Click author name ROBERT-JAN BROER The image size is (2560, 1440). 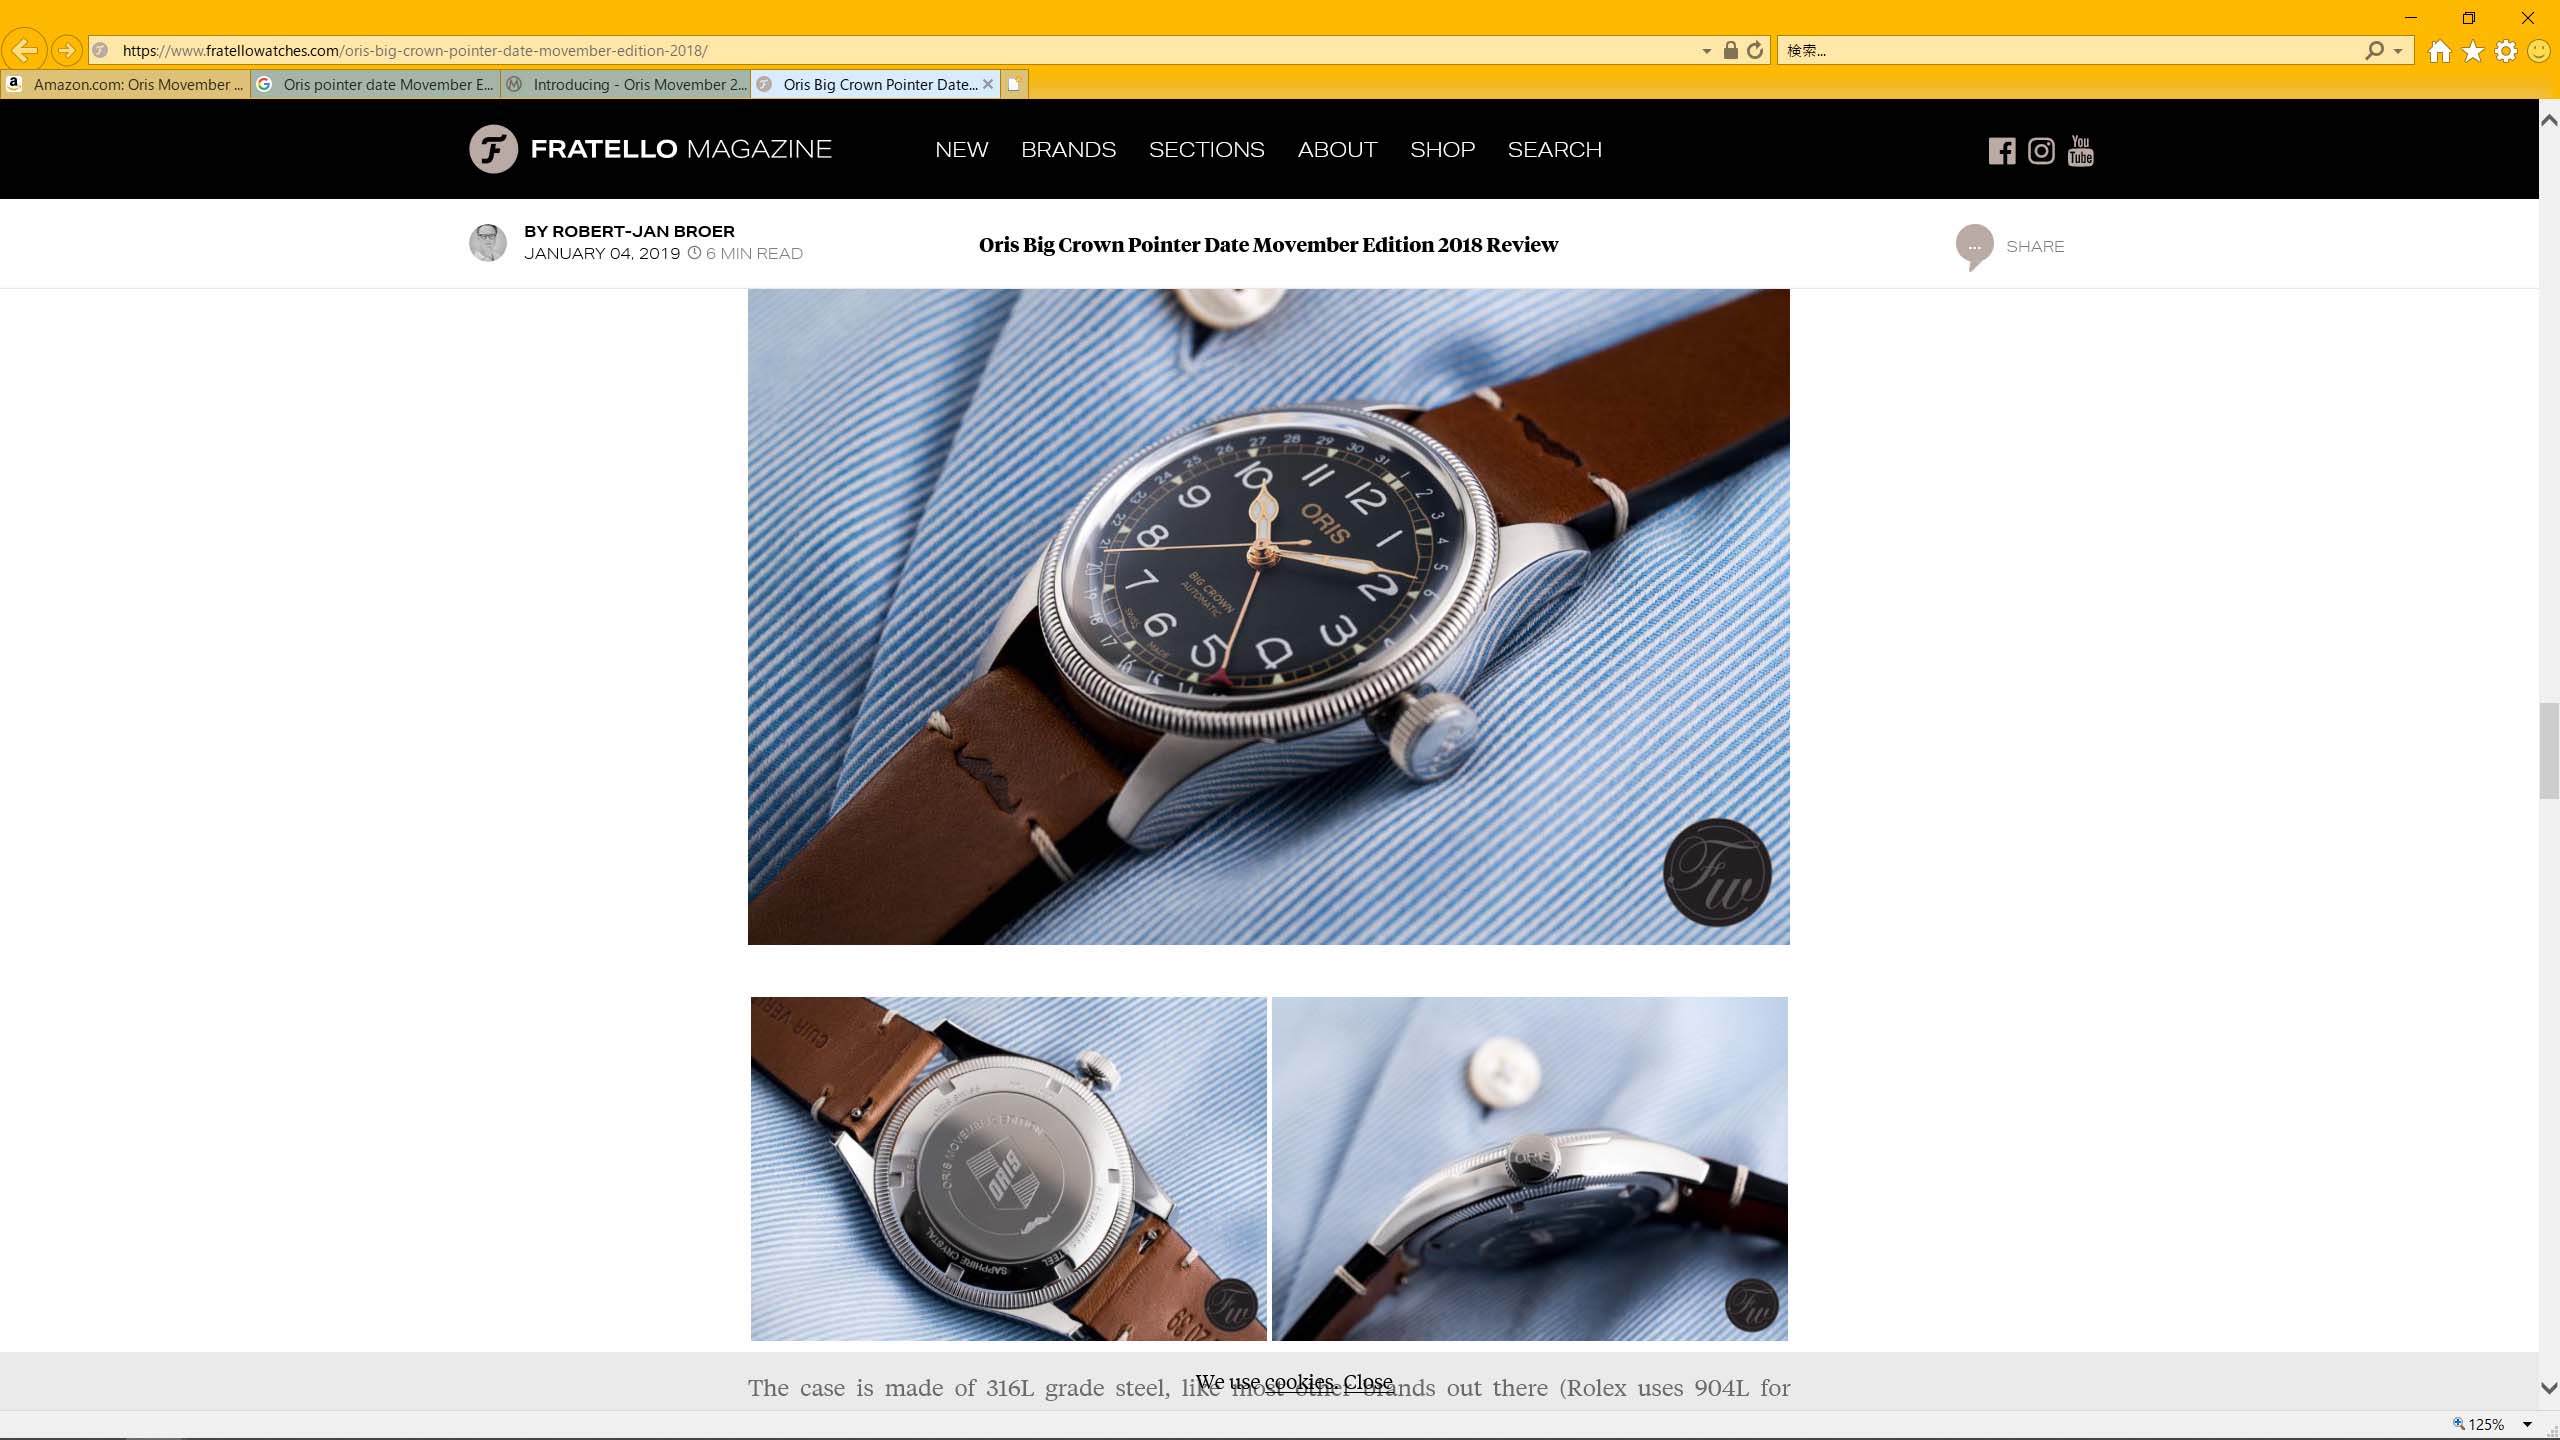[x=643, y=231]
